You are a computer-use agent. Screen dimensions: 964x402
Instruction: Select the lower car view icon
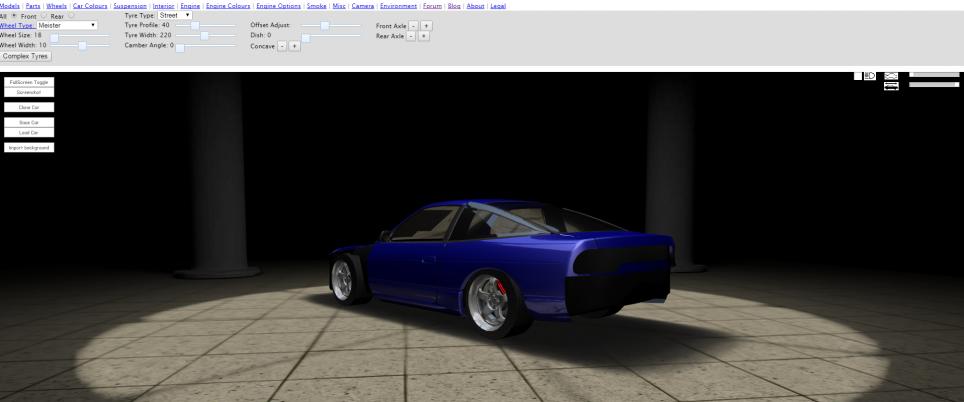(x=891, y=86)
